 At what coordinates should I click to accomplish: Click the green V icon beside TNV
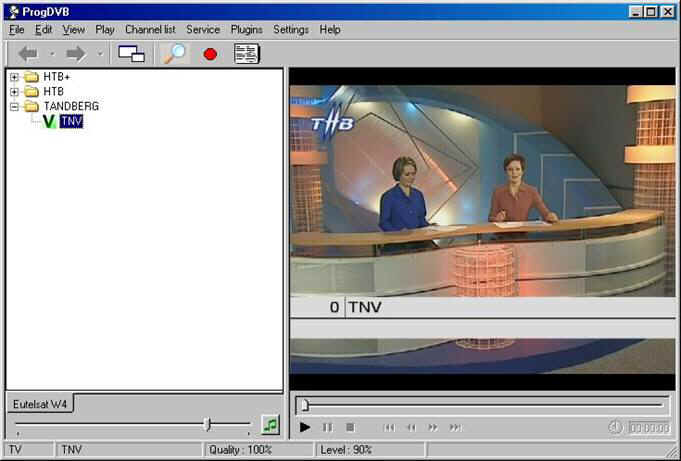49,121
